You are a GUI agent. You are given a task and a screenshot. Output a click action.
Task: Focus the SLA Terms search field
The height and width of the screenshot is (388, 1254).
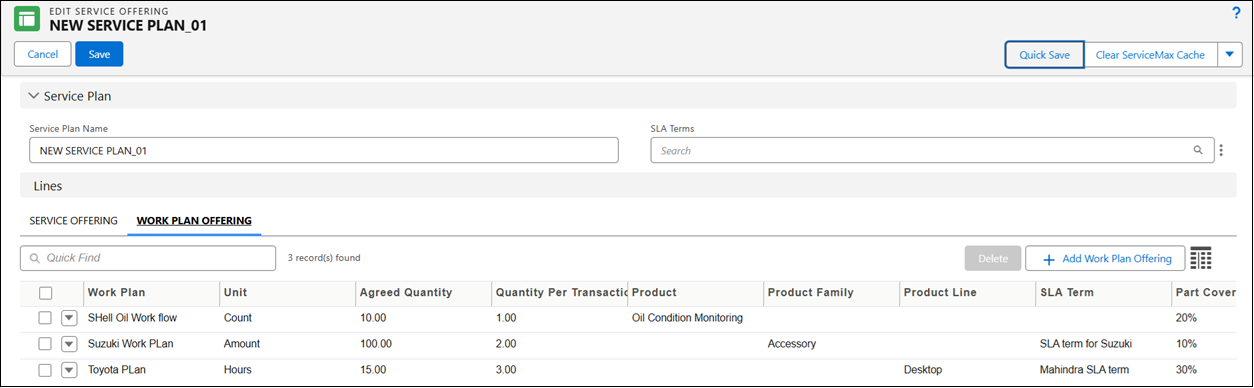(932, 150)
